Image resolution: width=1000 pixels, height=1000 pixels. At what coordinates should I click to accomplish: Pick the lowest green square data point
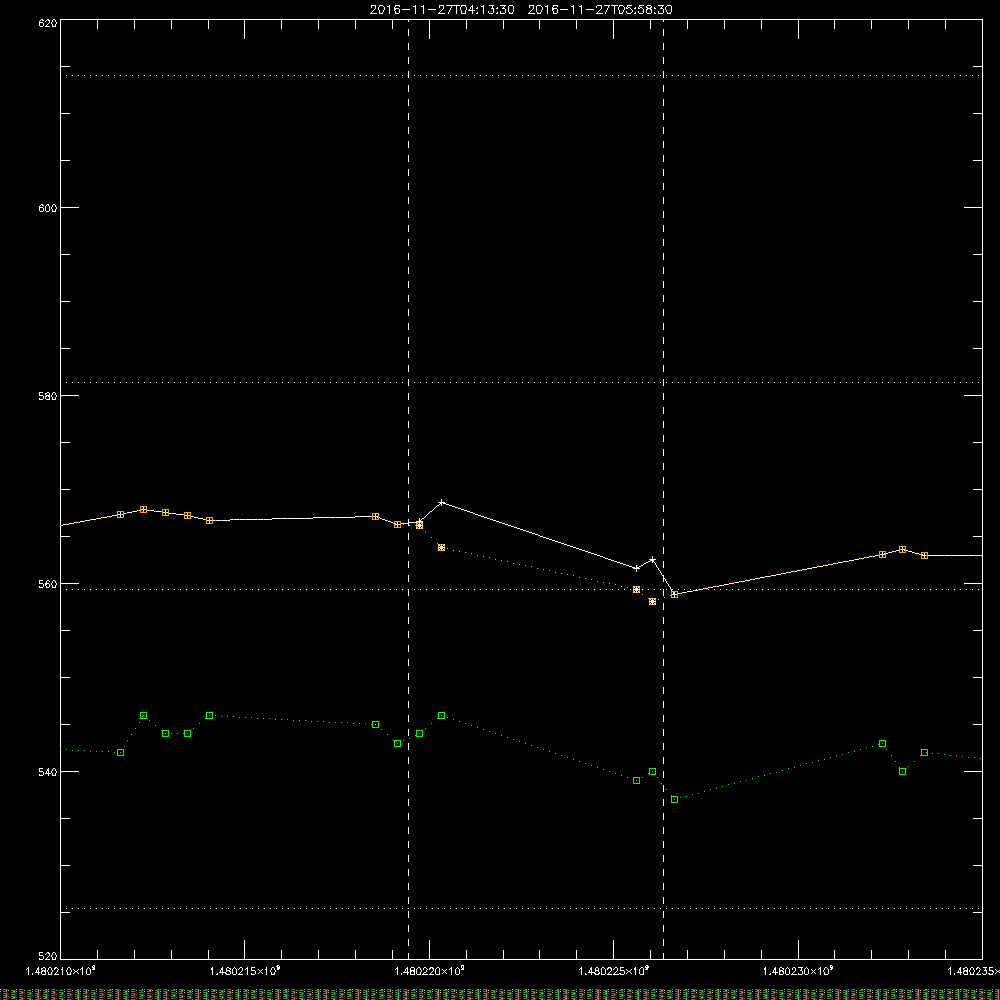tap(675, 800)
